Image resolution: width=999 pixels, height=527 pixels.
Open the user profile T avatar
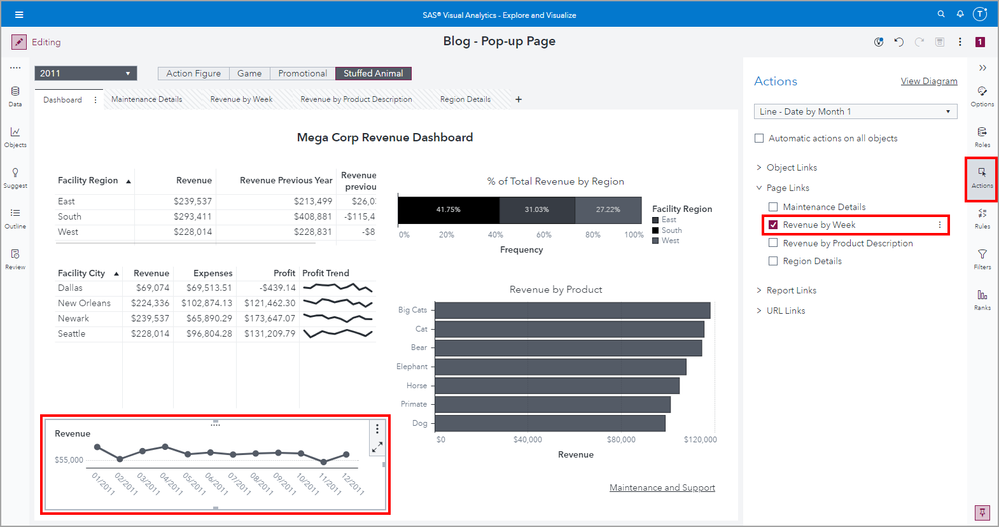980,14
